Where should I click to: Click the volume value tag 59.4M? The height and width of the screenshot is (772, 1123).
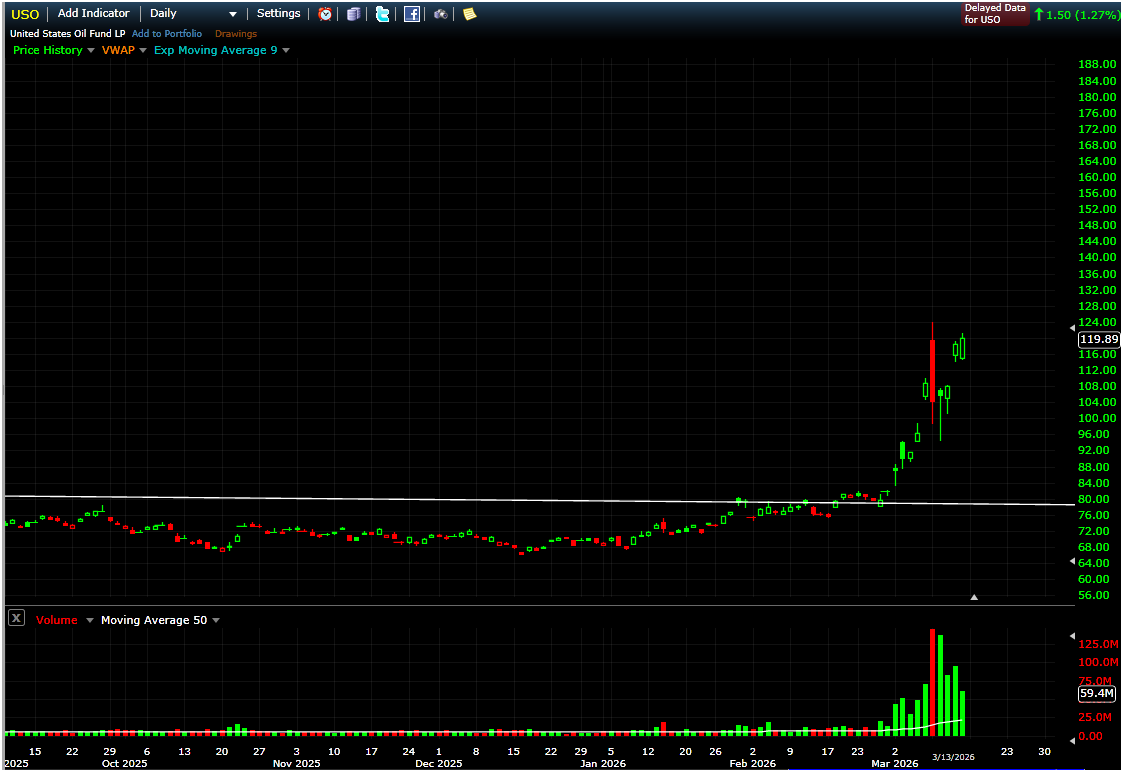[1097, 693]
